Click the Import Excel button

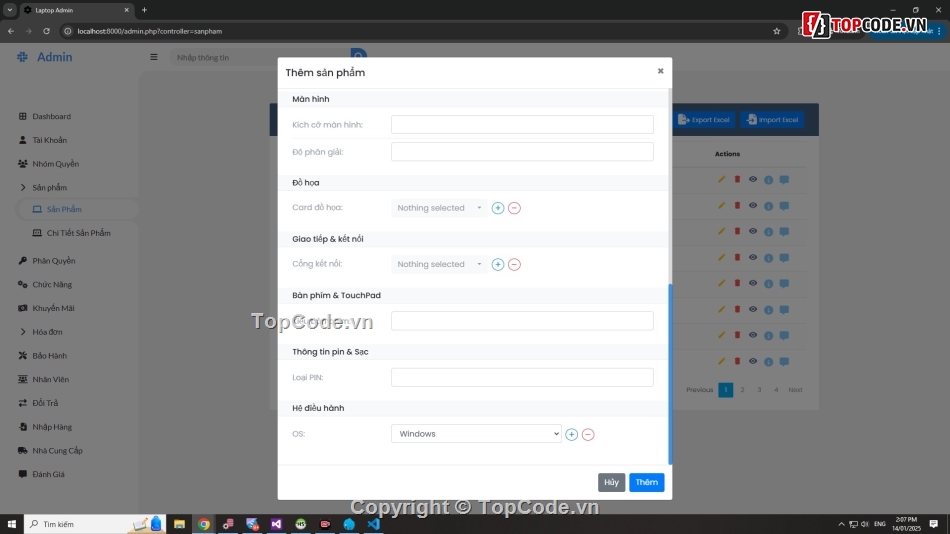click(772, 119)
